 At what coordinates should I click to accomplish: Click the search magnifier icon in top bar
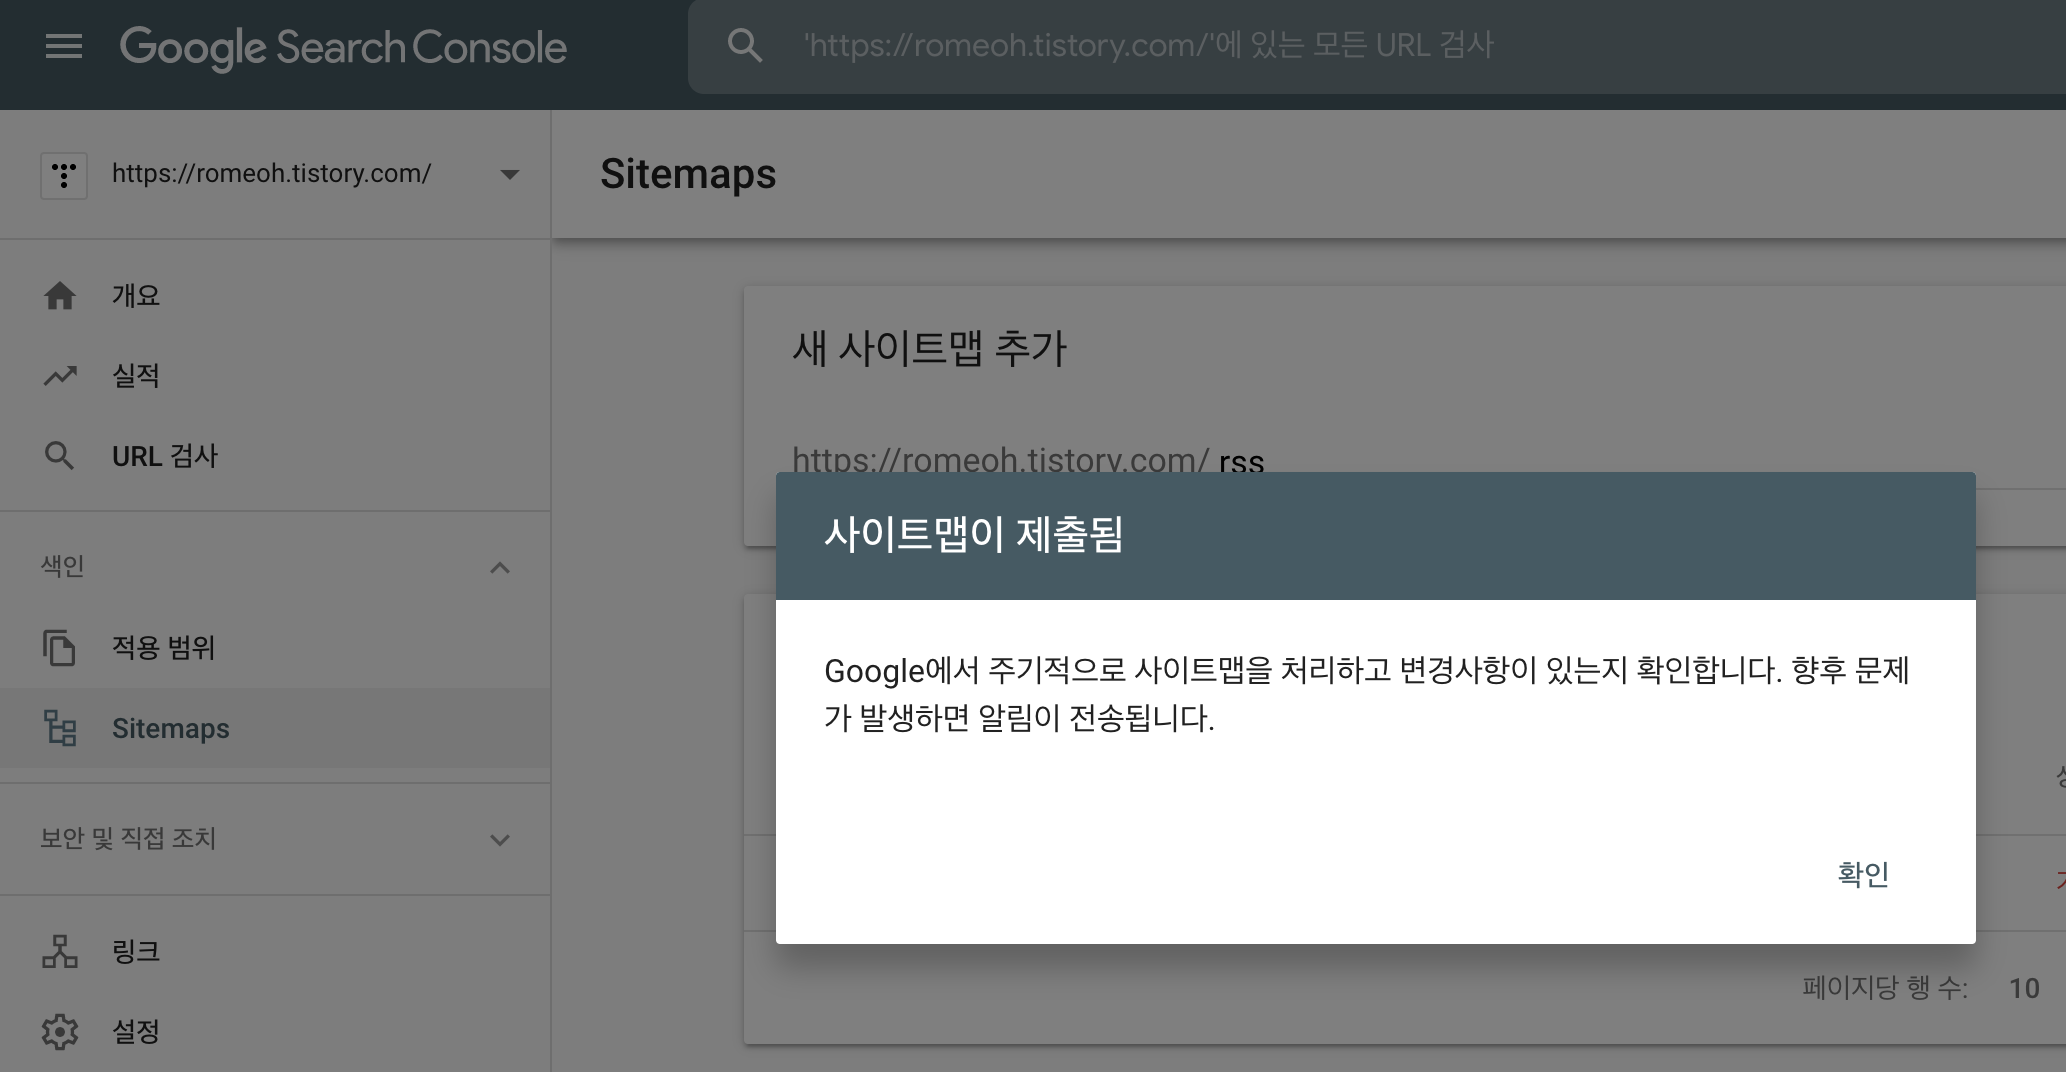point(745,45)
